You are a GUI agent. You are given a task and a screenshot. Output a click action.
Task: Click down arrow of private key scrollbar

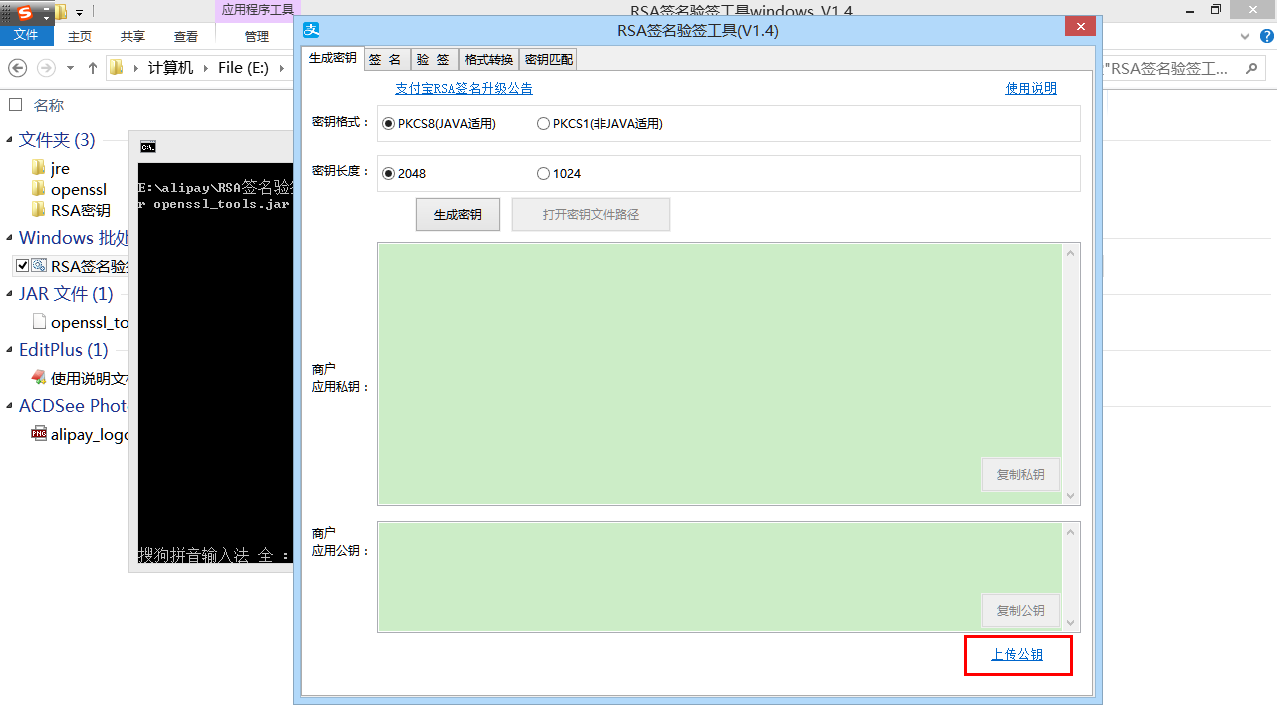click(x=1071, y=496)
